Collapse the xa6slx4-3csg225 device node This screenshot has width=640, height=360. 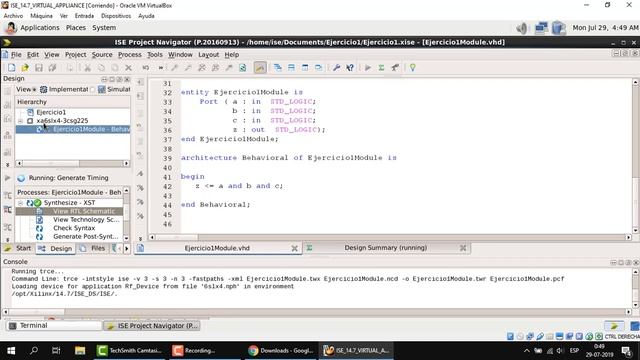tap(20, 121)
